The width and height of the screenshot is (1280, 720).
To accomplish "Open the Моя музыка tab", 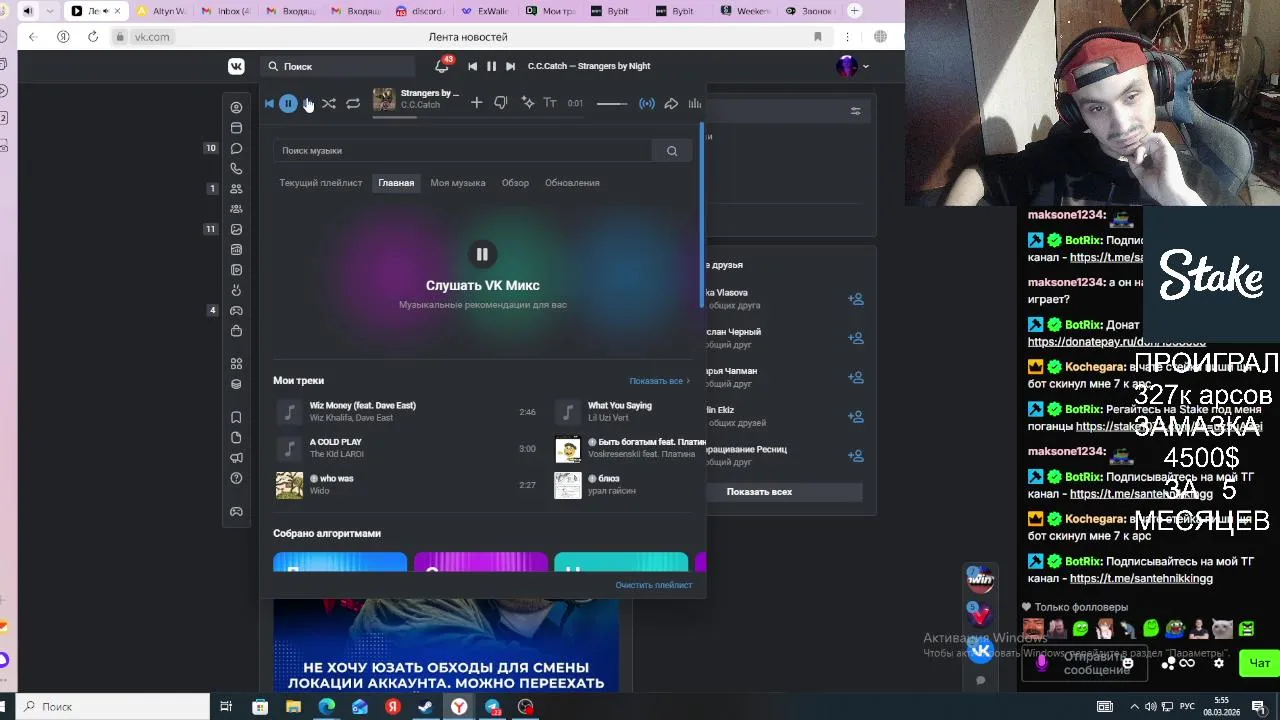I will tap(458, 183).
